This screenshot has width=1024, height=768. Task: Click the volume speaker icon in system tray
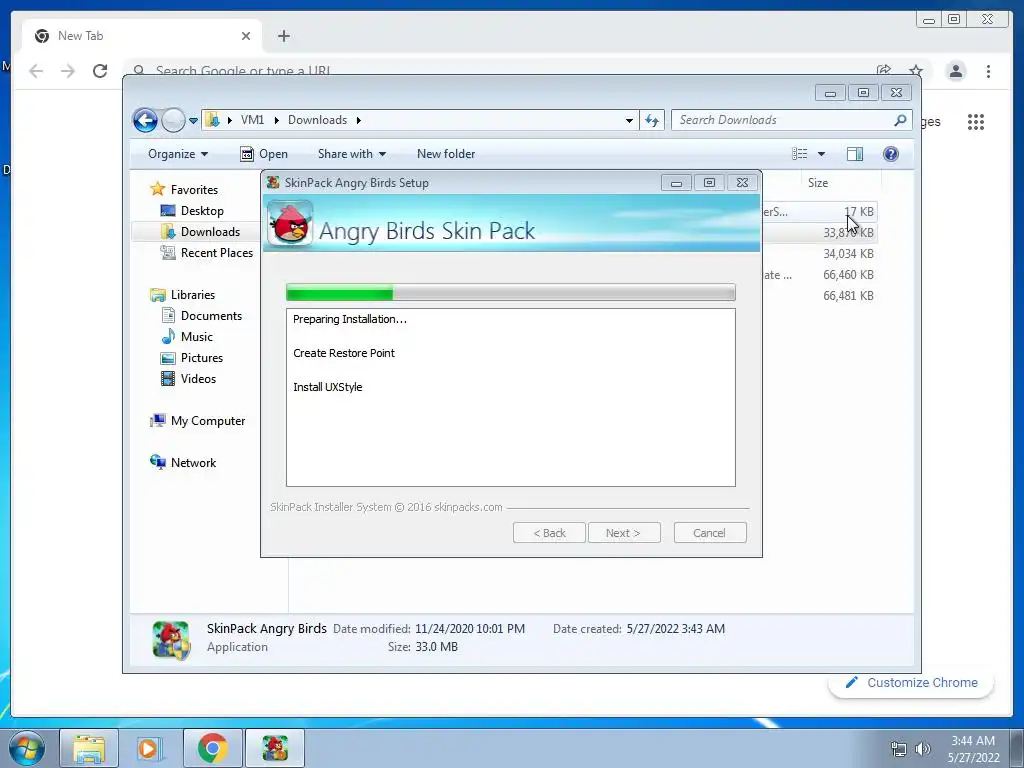pyautogui.click(x=922, y=749)
